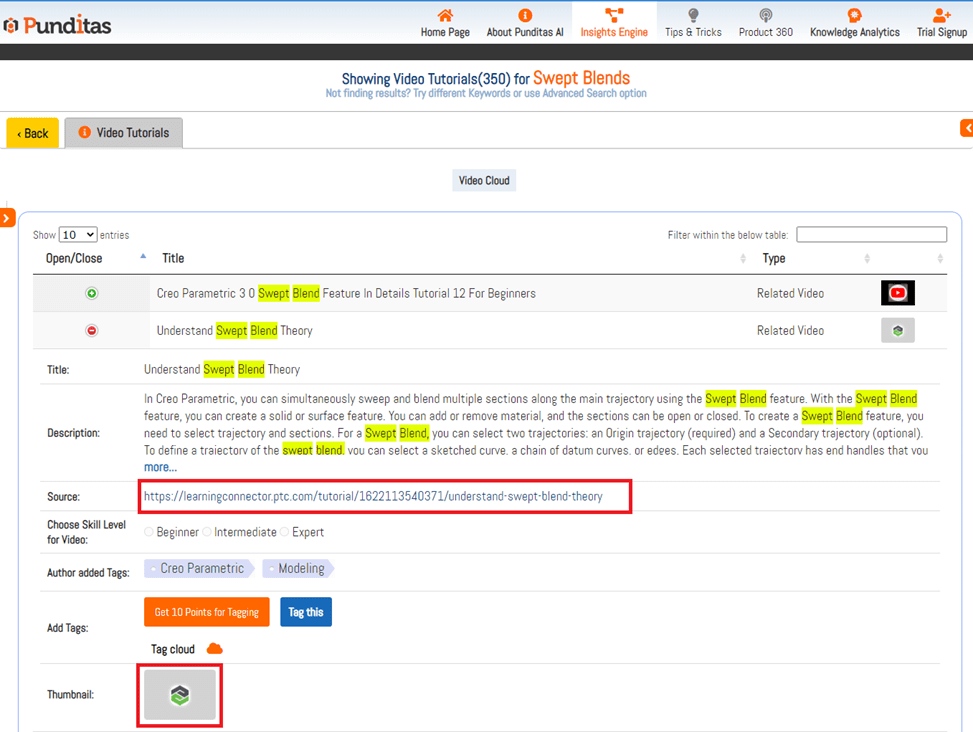Open the Insights Engine menu item

614,23
